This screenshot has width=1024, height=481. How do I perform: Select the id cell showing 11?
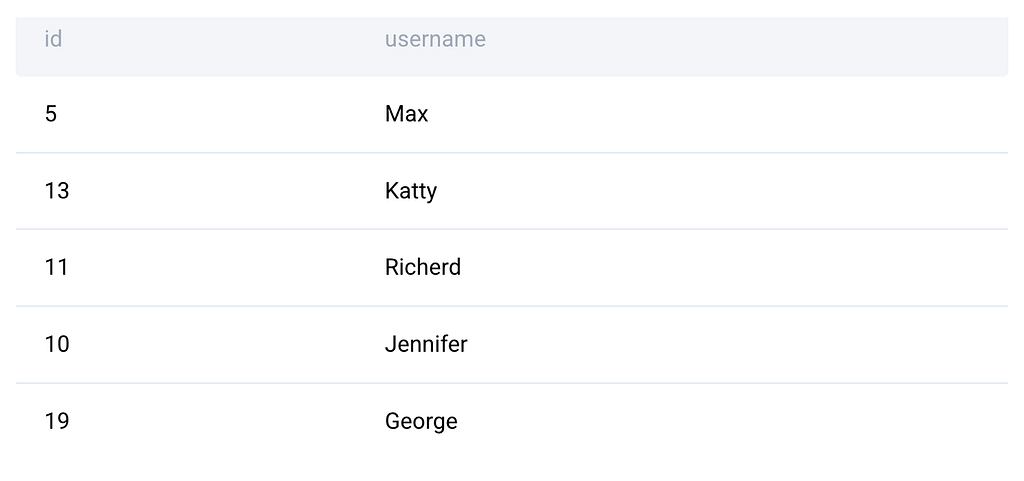coord(56,268)
